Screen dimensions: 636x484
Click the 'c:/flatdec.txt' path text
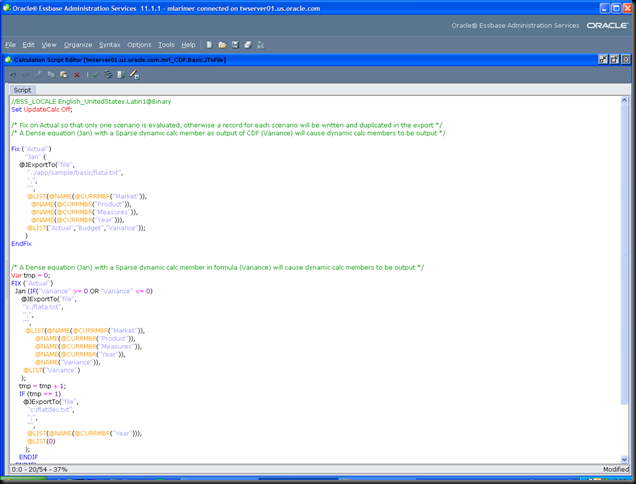pos(51,410)
